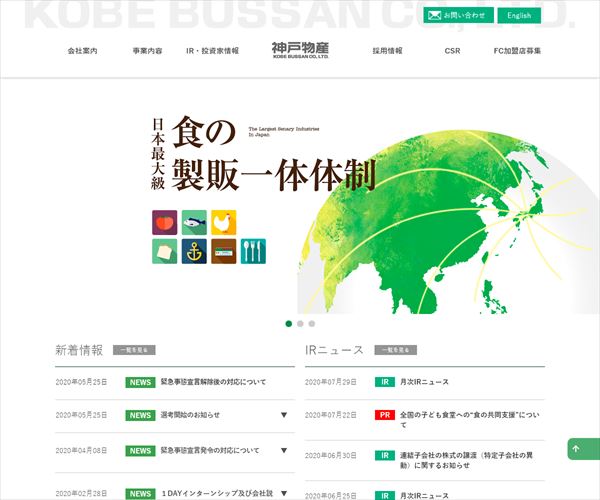Image resolution: width=600 pixels, height=500 pixels.
Task: Open IR・投資家情報 menu item
Action: point(212,50)
